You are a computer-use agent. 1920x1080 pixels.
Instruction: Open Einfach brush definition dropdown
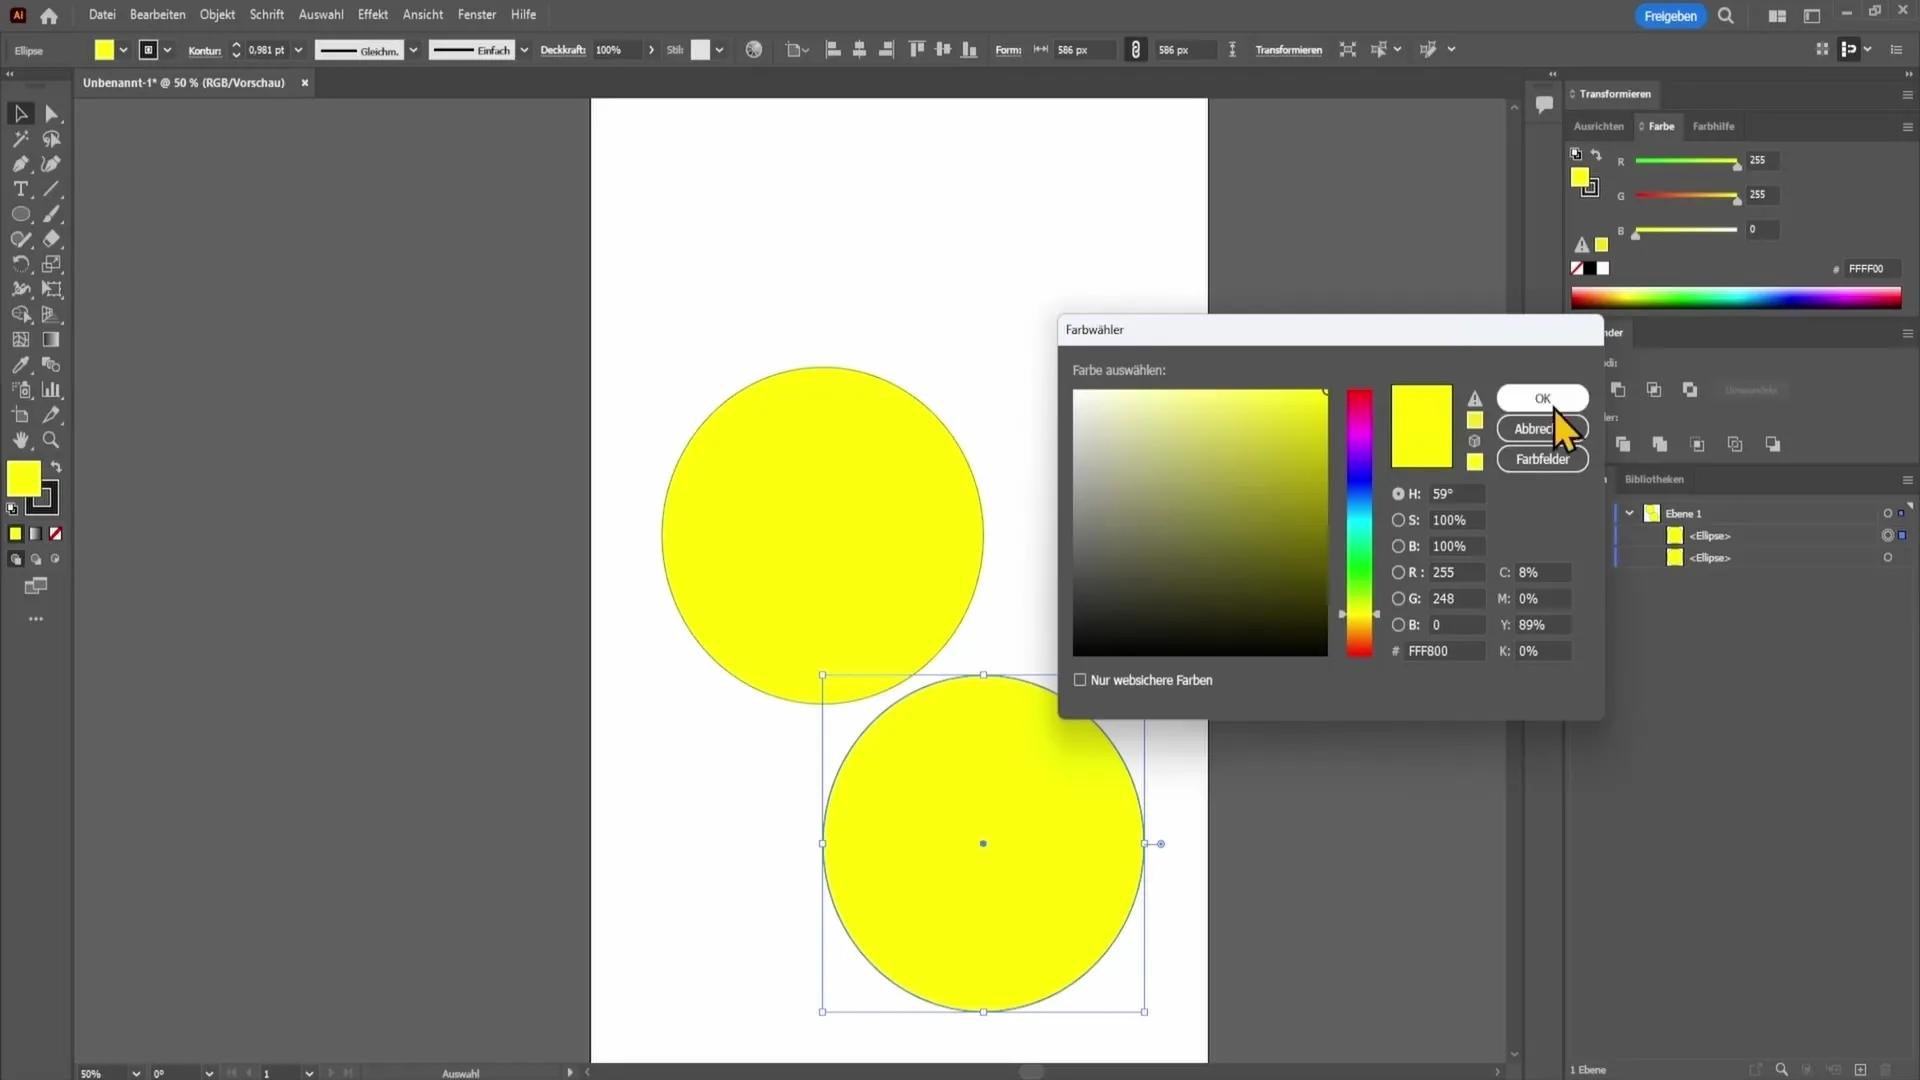point(524,50)
